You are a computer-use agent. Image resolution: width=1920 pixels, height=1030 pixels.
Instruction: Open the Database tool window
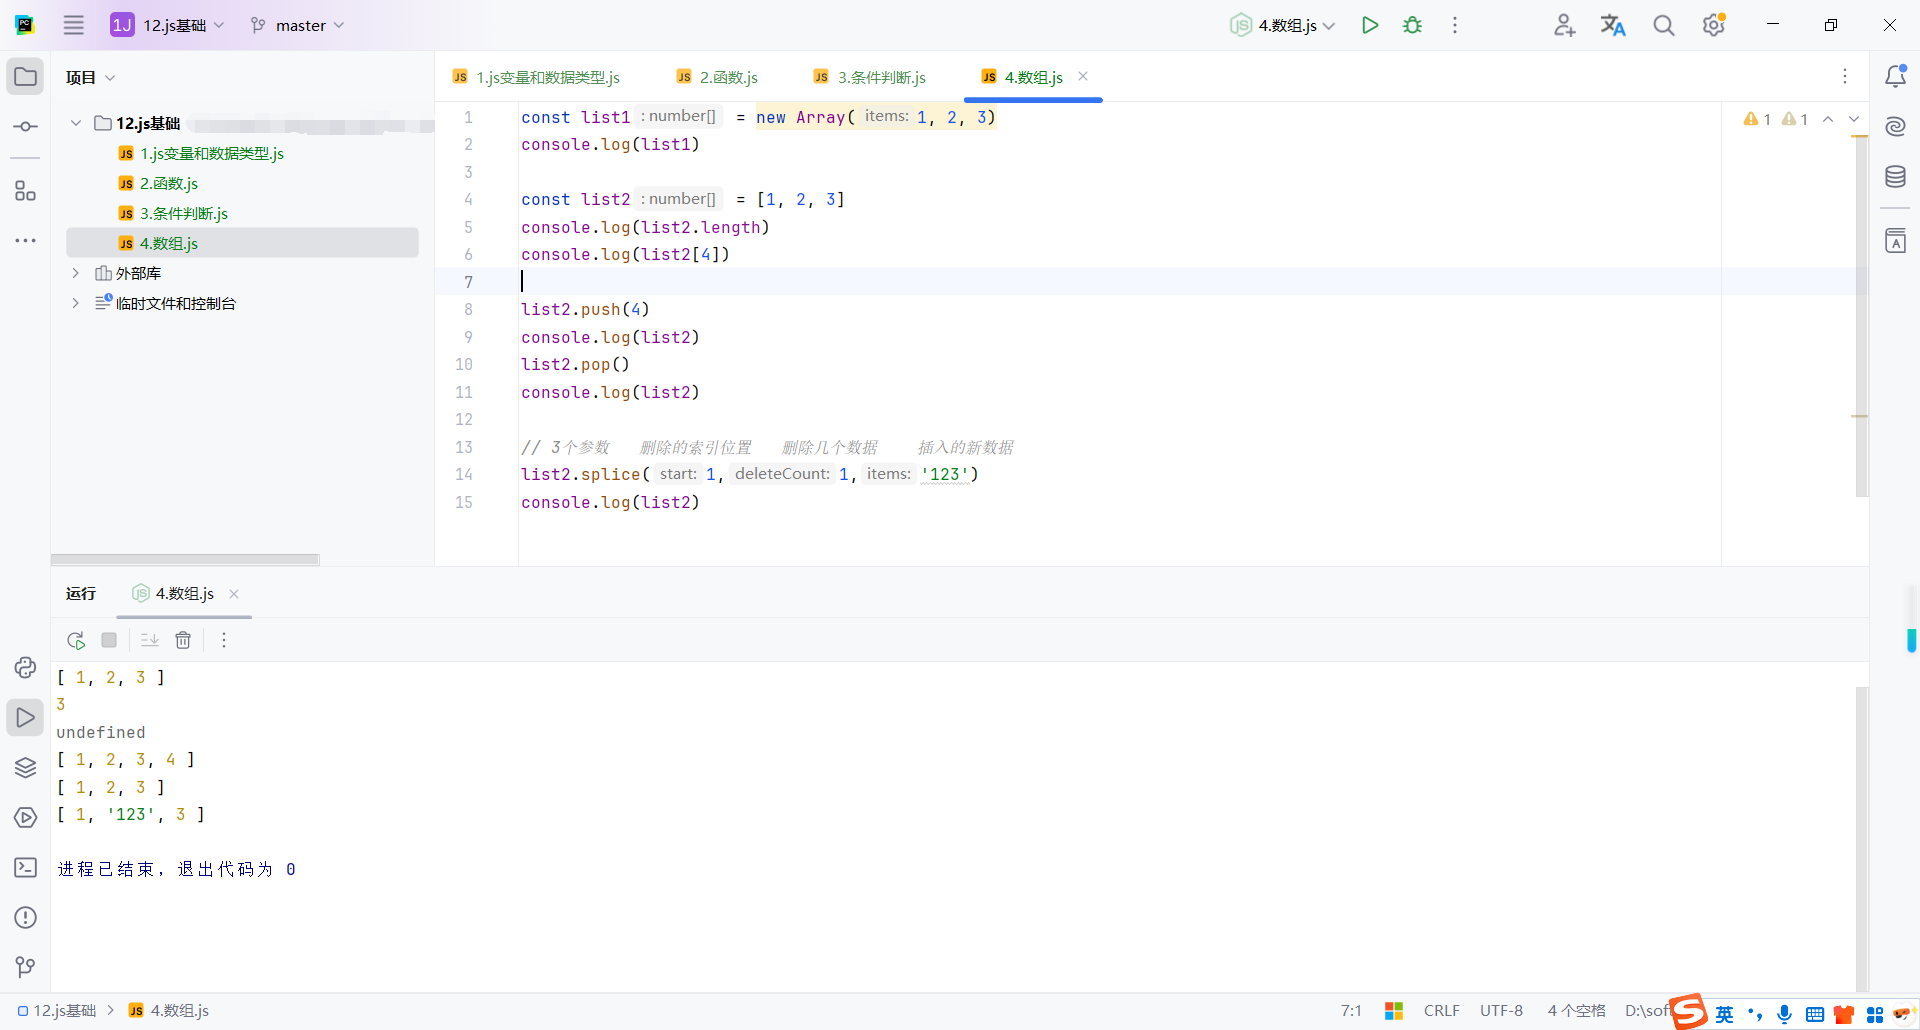click(1895, 177)
